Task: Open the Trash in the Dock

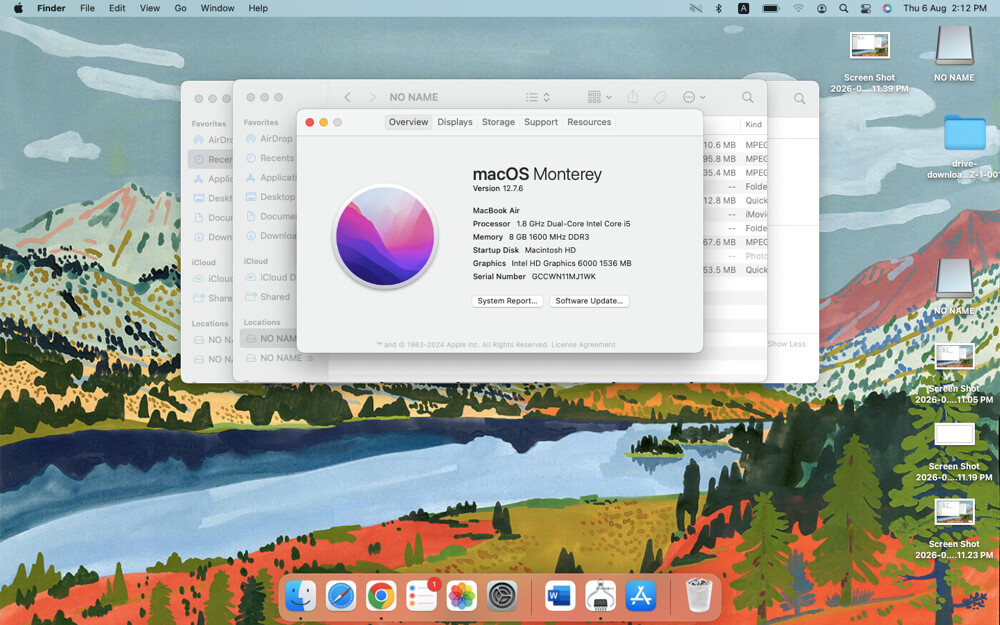Action: 698,595
